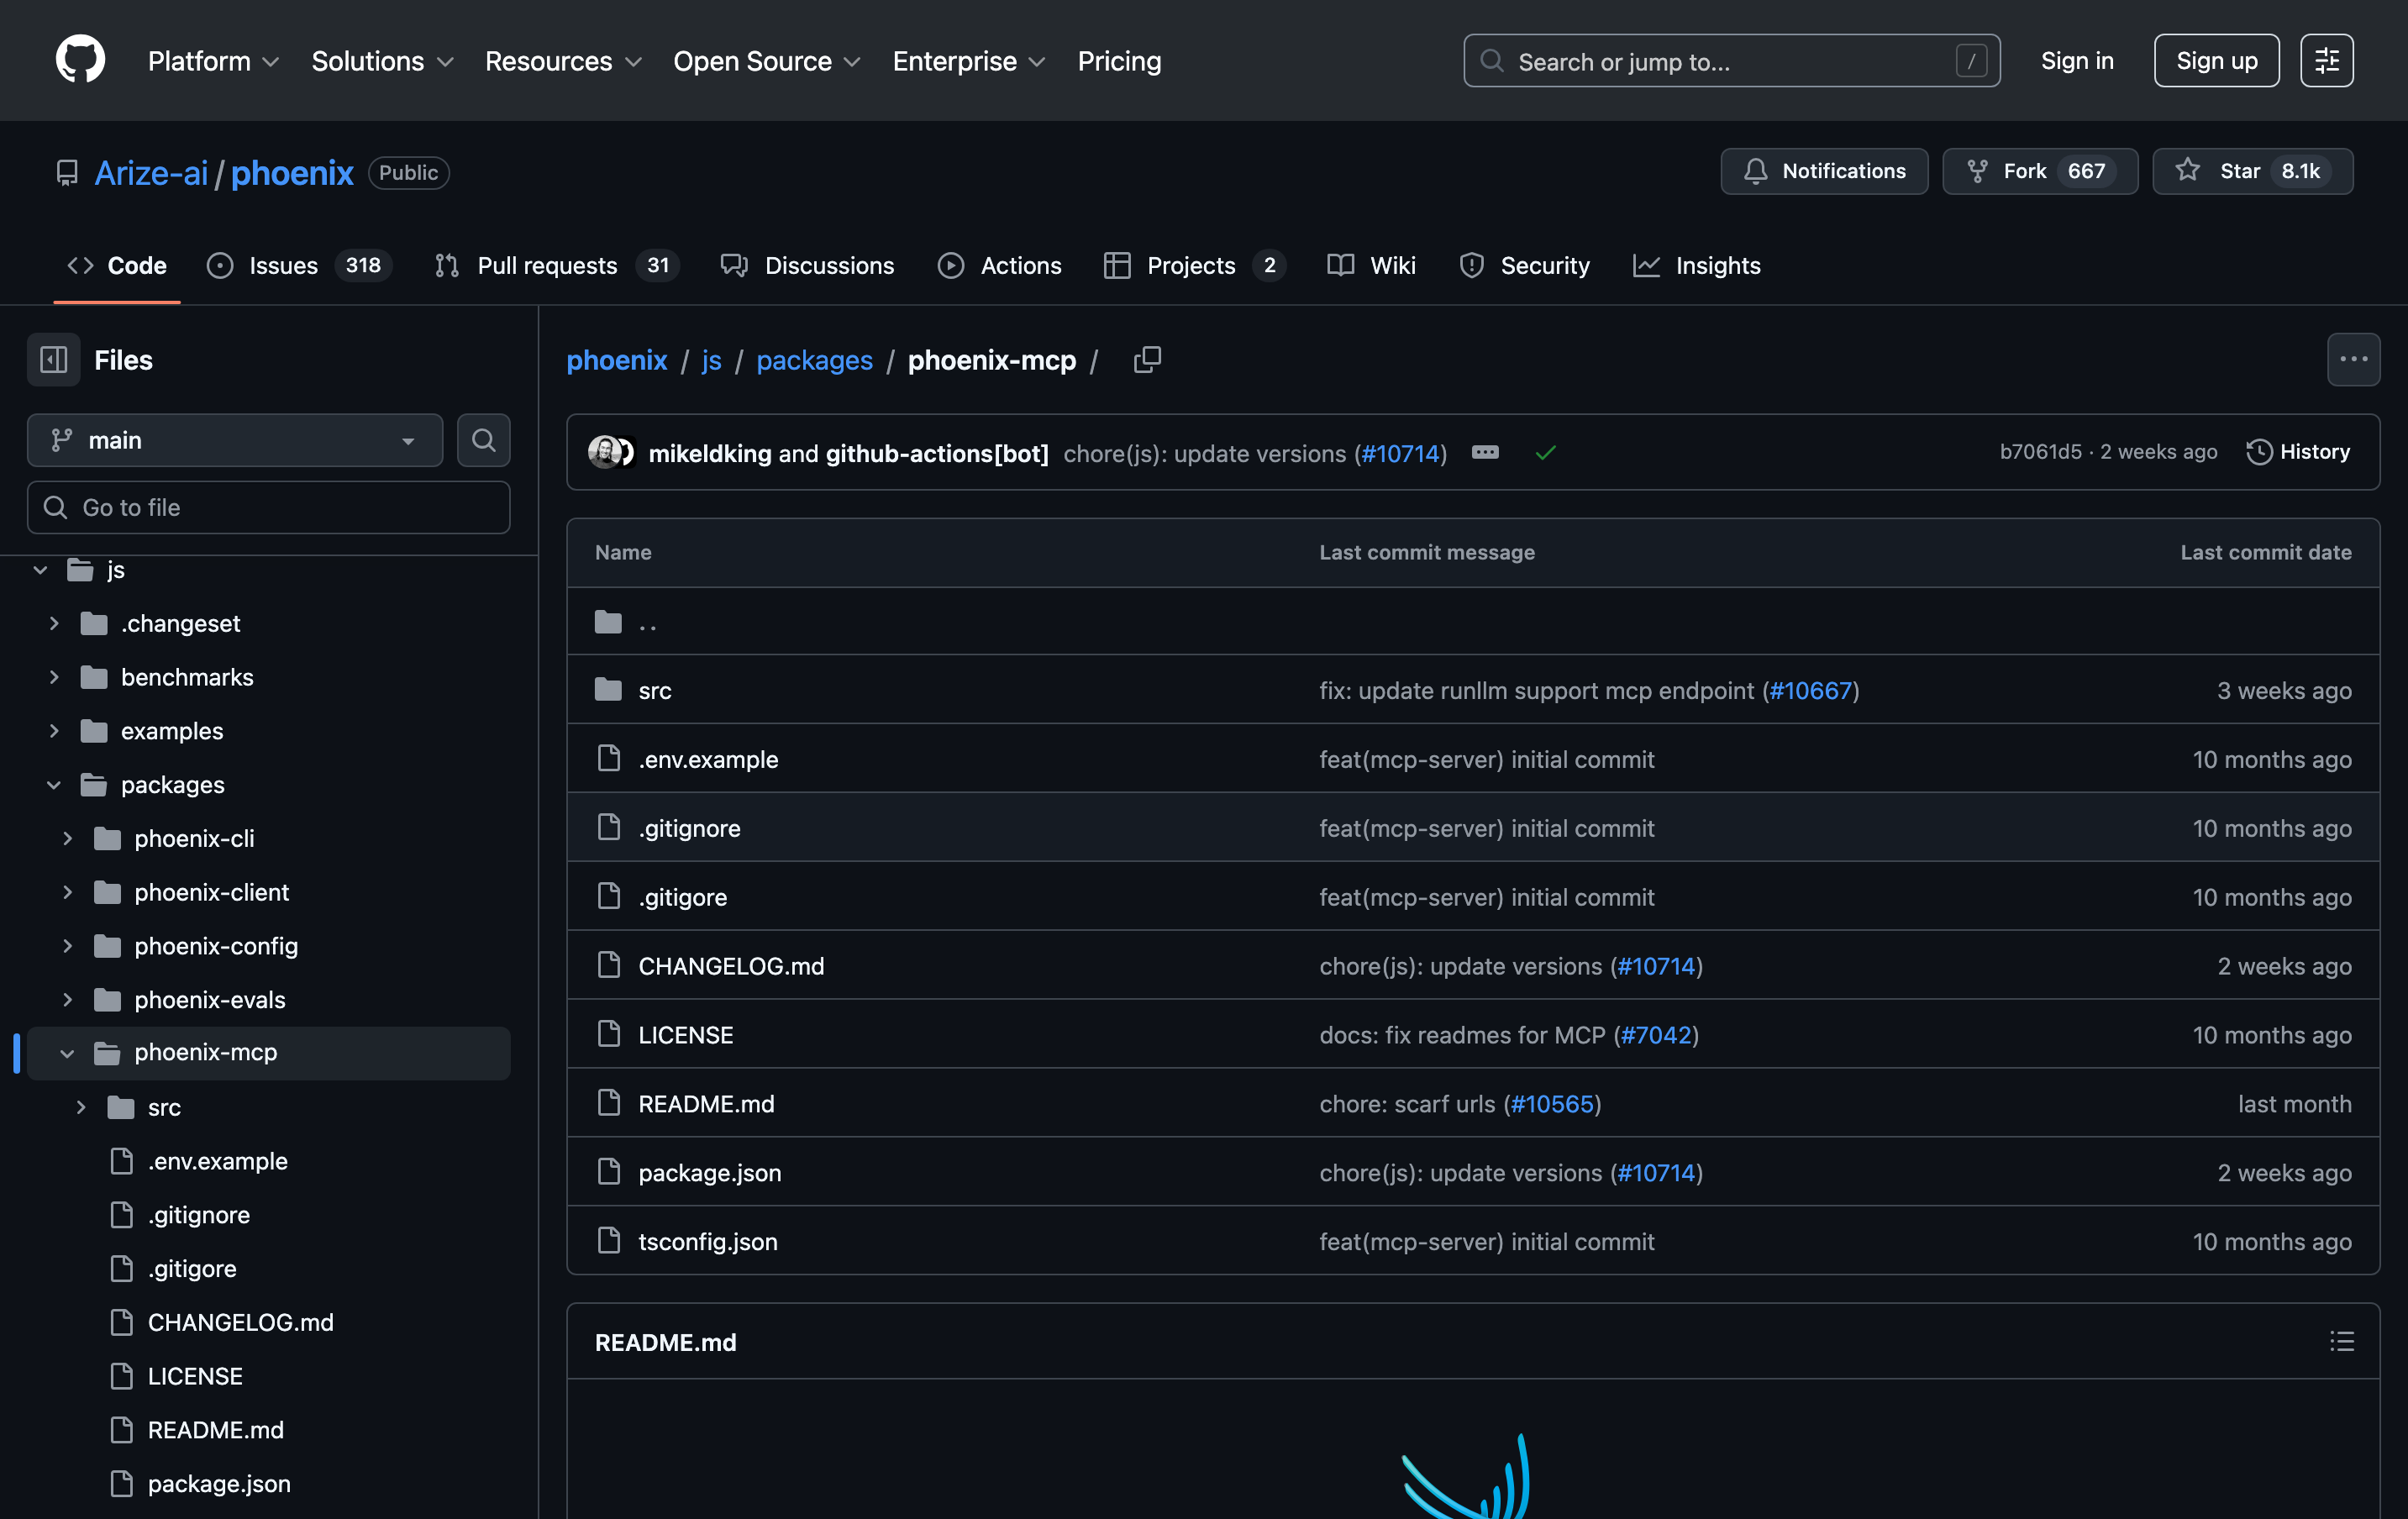Copy path using the copy icon
Viewport: 2408px width, 1519px height.
pos(1147,360)
